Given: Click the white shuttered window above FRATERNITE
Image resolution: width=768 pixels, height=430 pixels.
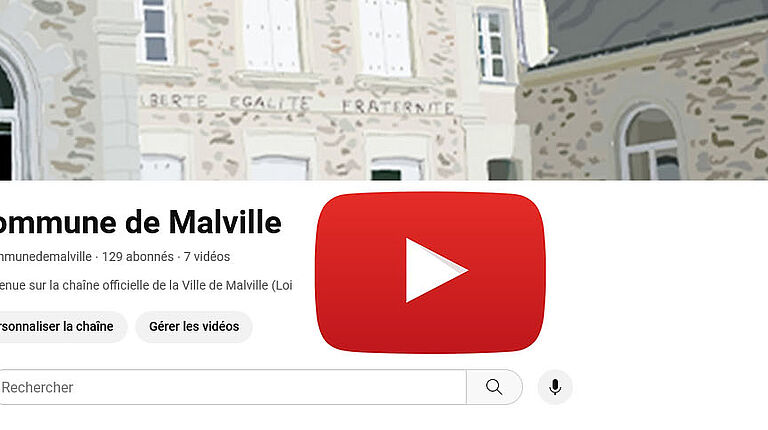Looking at the screenshot, I should pos(386,37).
